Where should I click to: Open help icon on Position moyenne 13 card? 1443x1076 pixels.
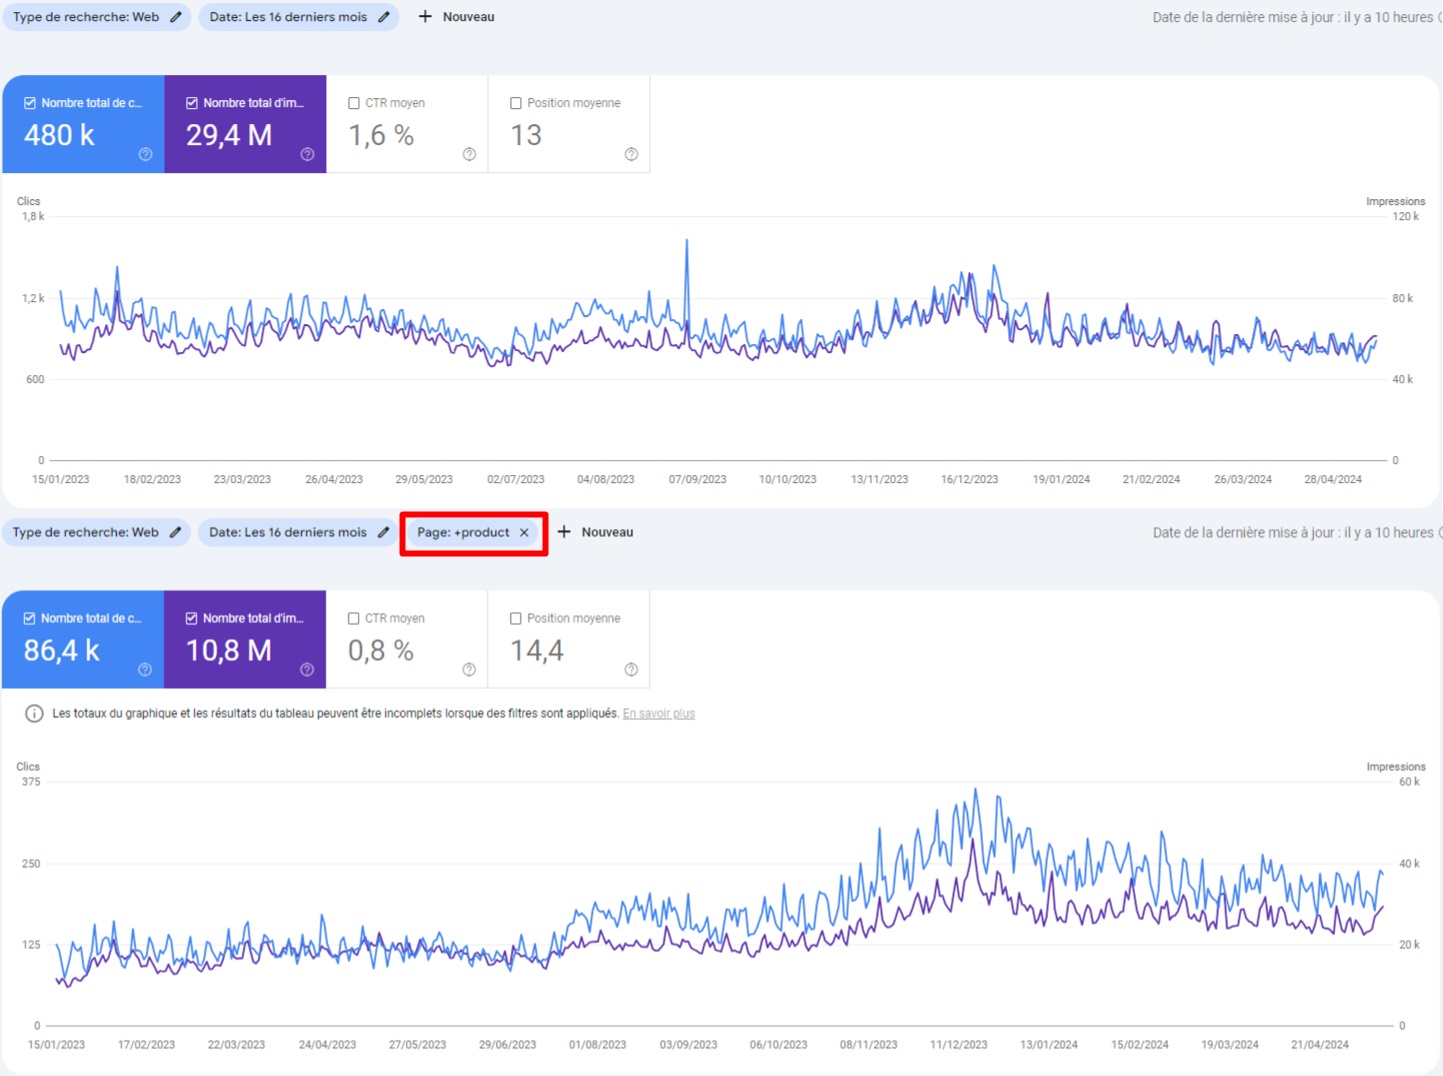pos(631,154)
